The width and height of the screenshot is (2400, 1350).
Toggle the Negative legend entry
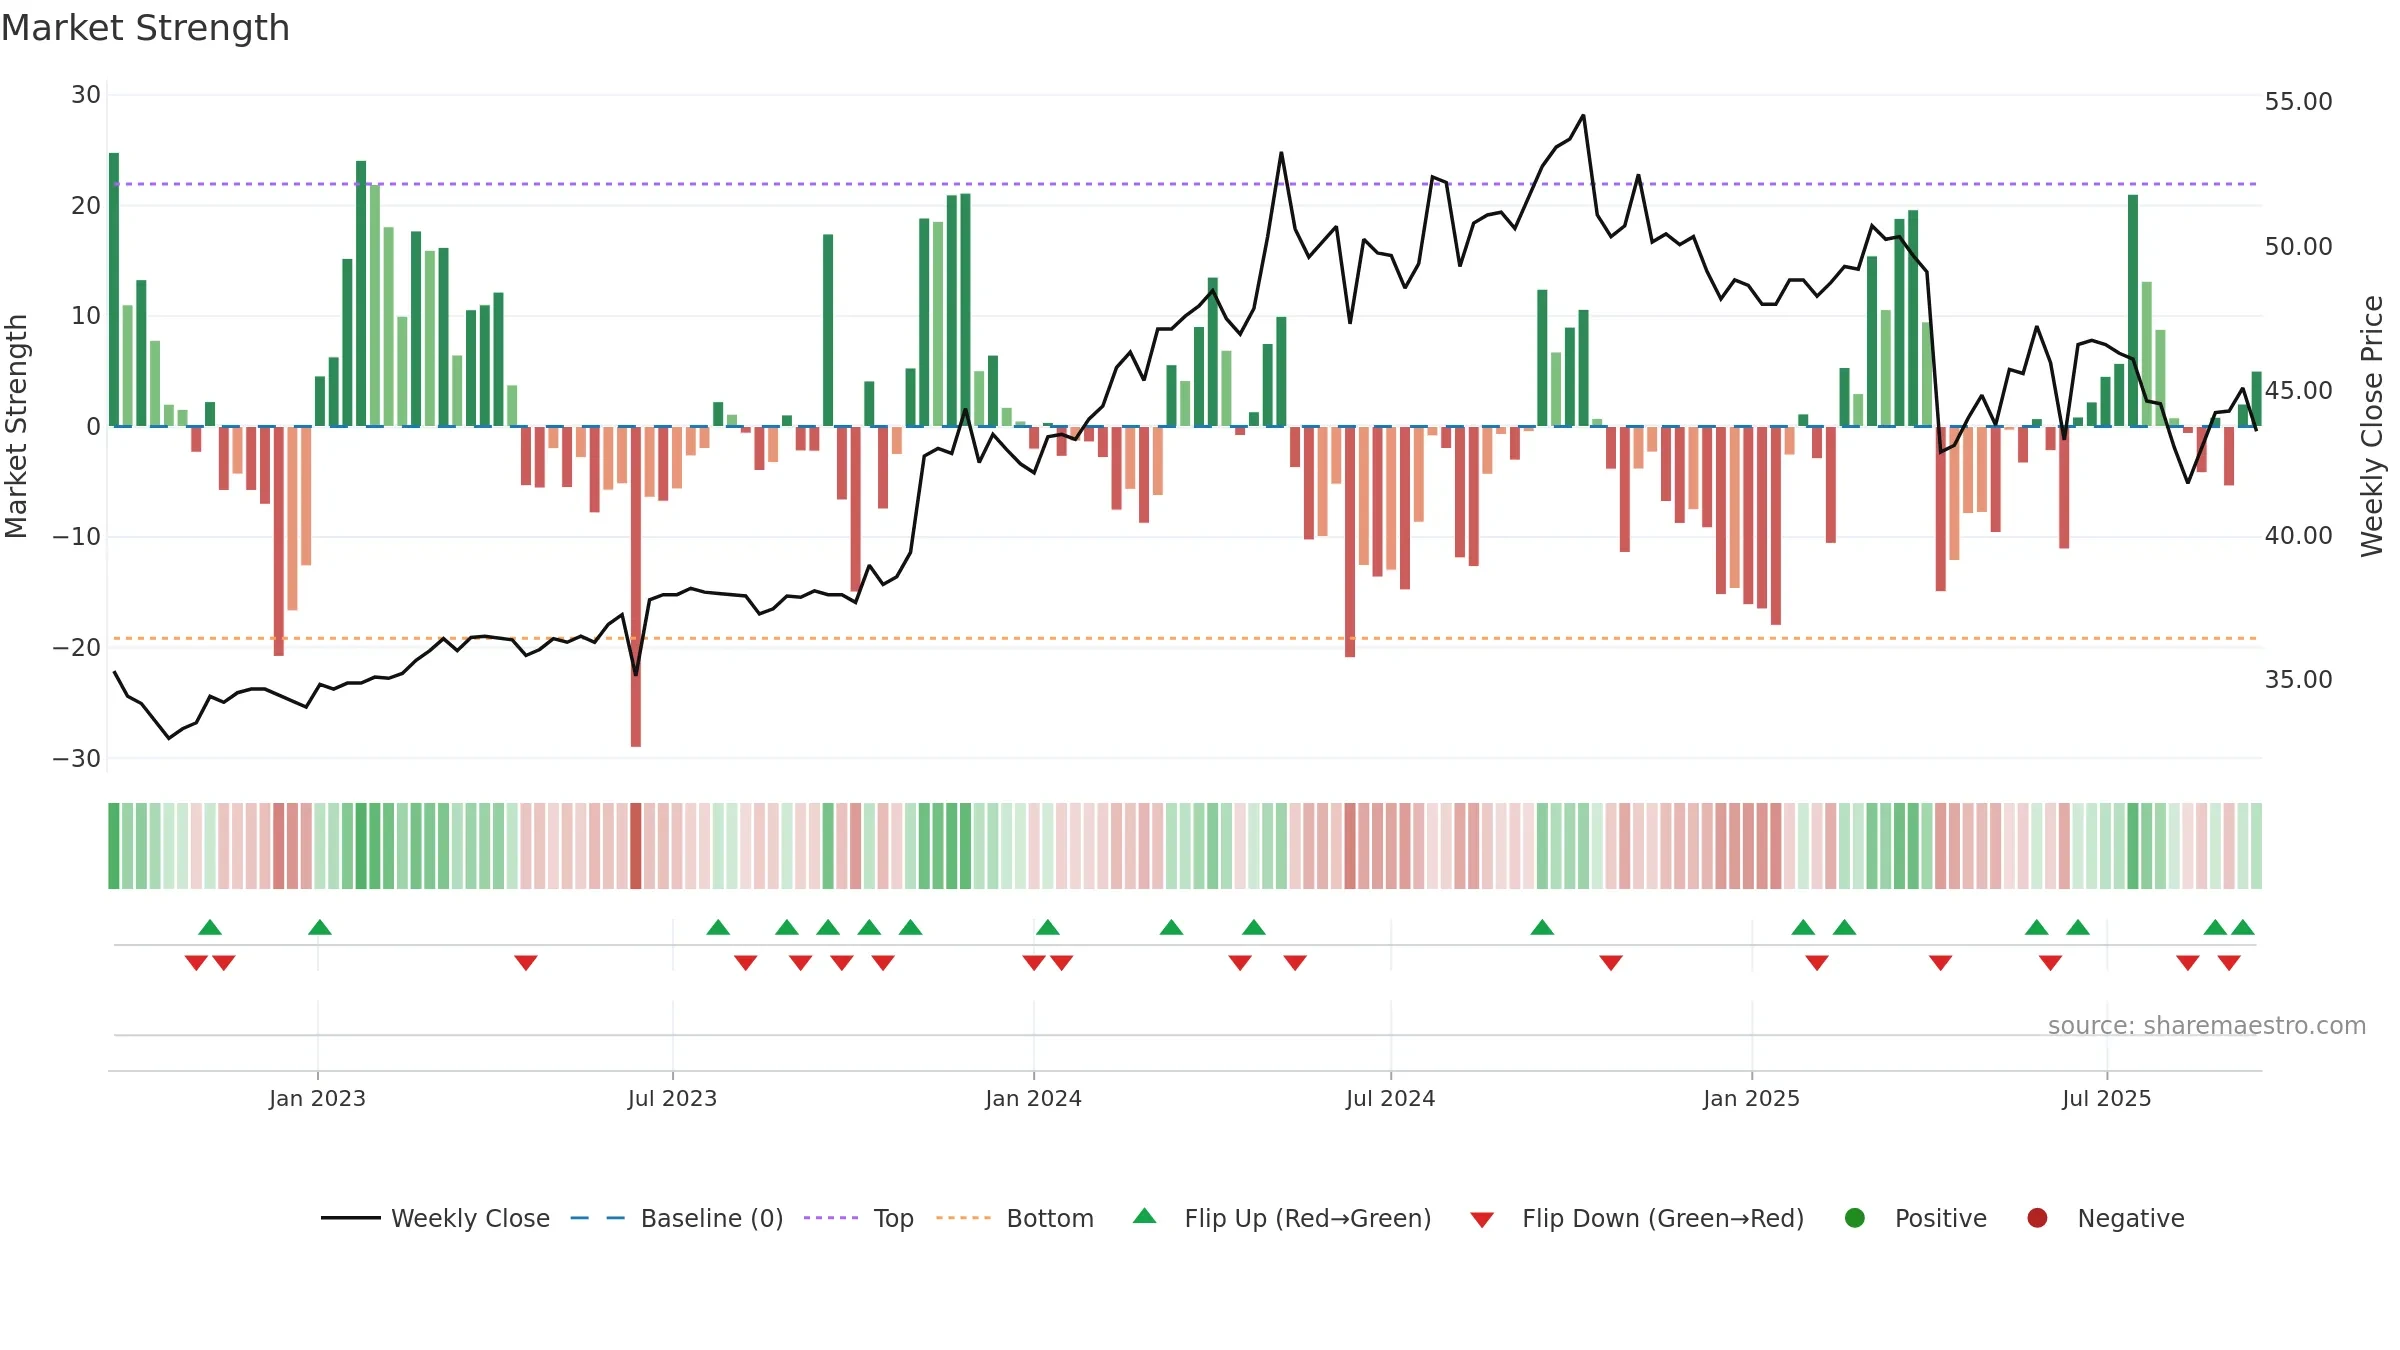[2105, 1218]
